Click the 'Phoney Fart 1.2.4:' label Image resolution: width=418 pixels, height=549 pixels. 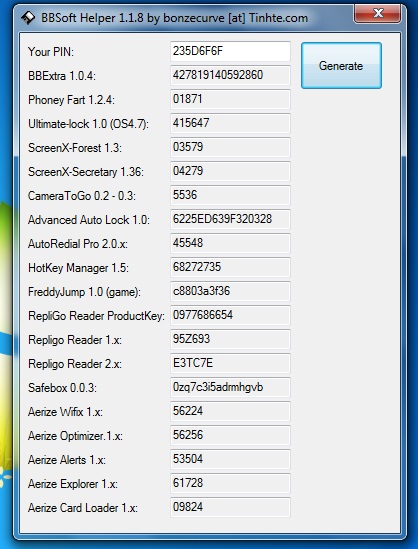click(x=71, y=100)
